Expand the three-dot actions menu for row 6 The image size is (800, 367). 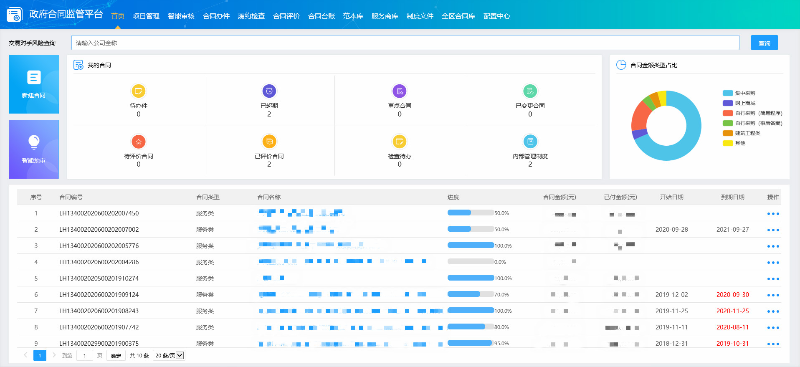(x=773, y=296)
